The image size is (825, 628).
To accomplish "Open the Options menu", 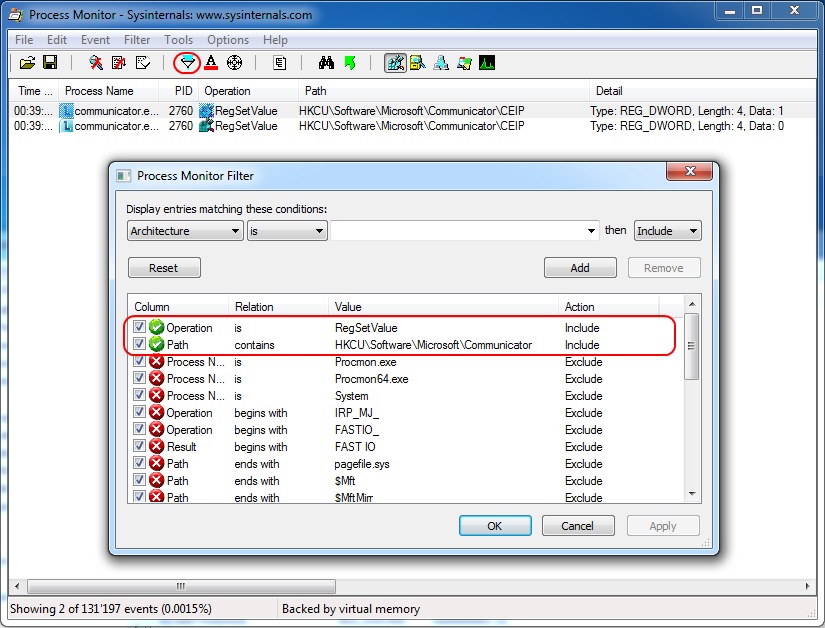I will [228, 40].
